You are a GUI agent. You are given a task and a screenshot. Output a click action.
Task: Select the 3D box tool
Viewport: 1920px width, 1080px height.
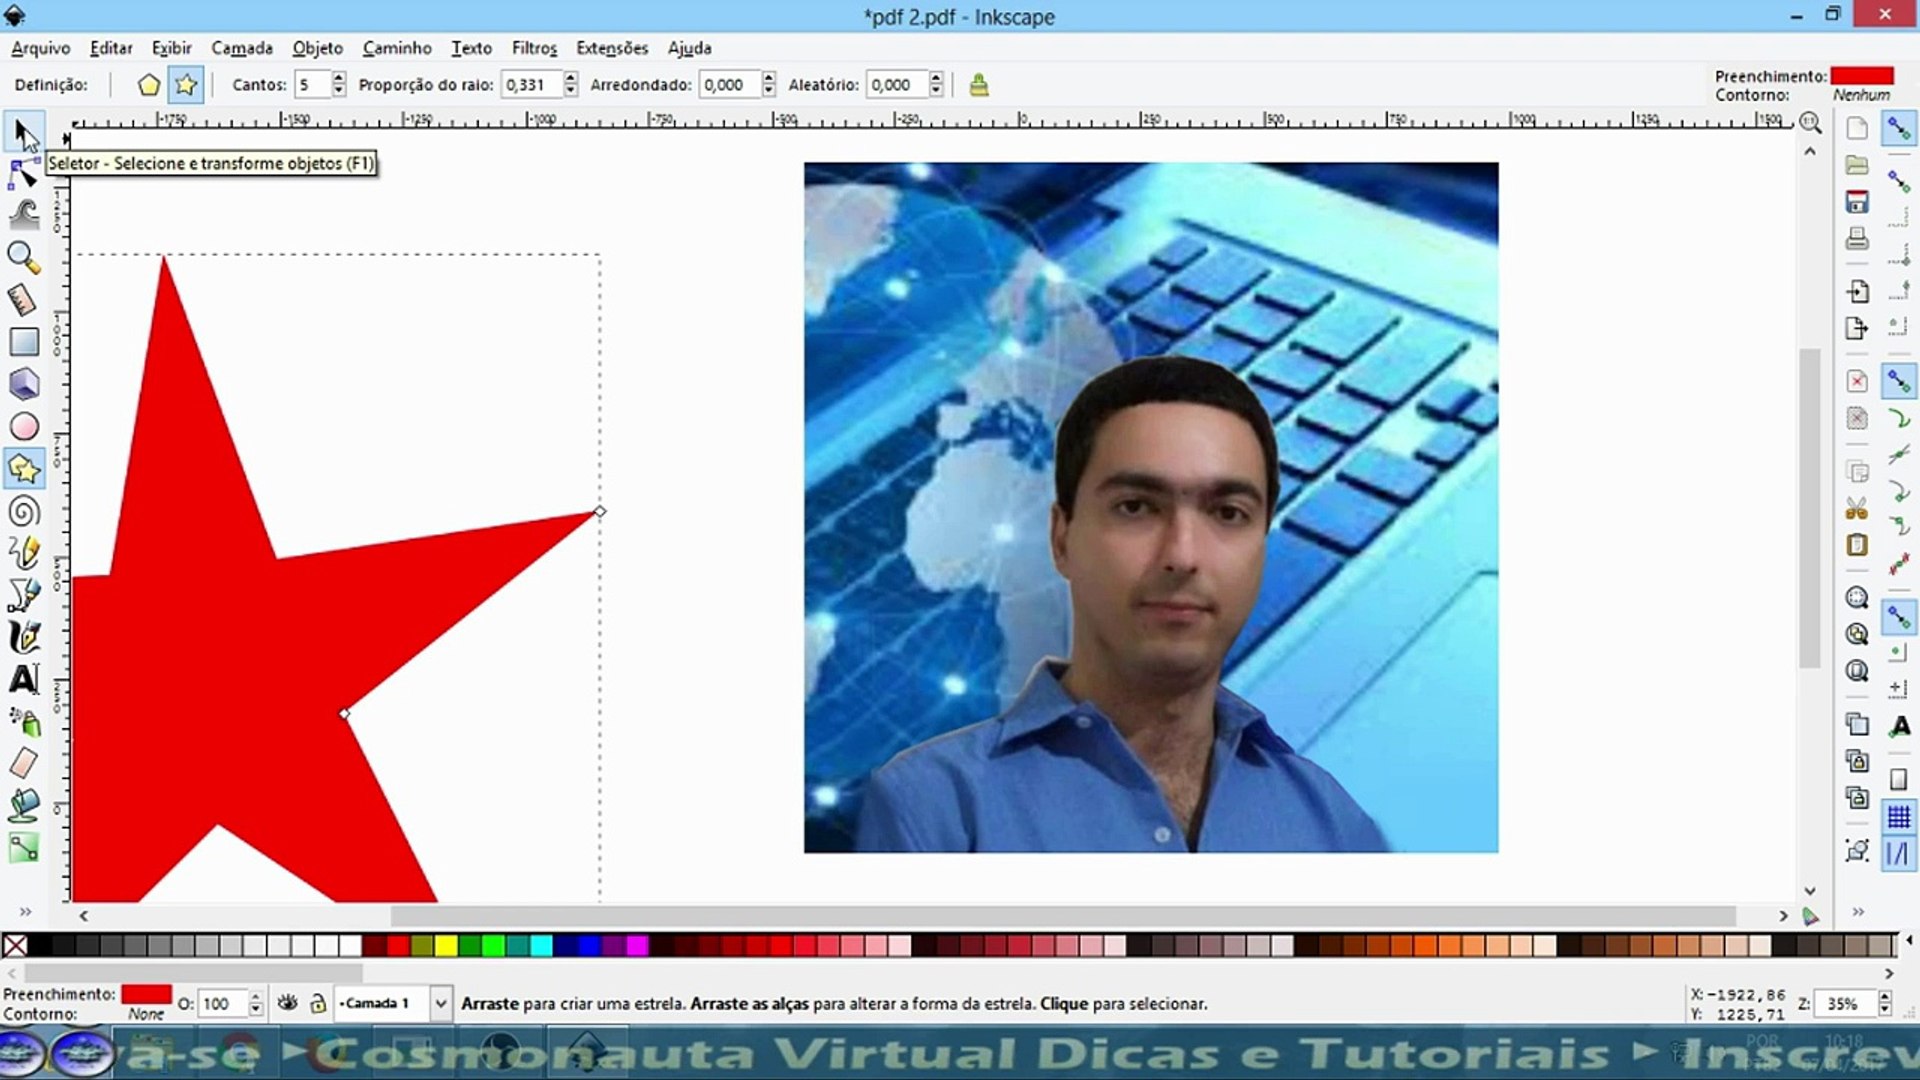click(24, 384)
